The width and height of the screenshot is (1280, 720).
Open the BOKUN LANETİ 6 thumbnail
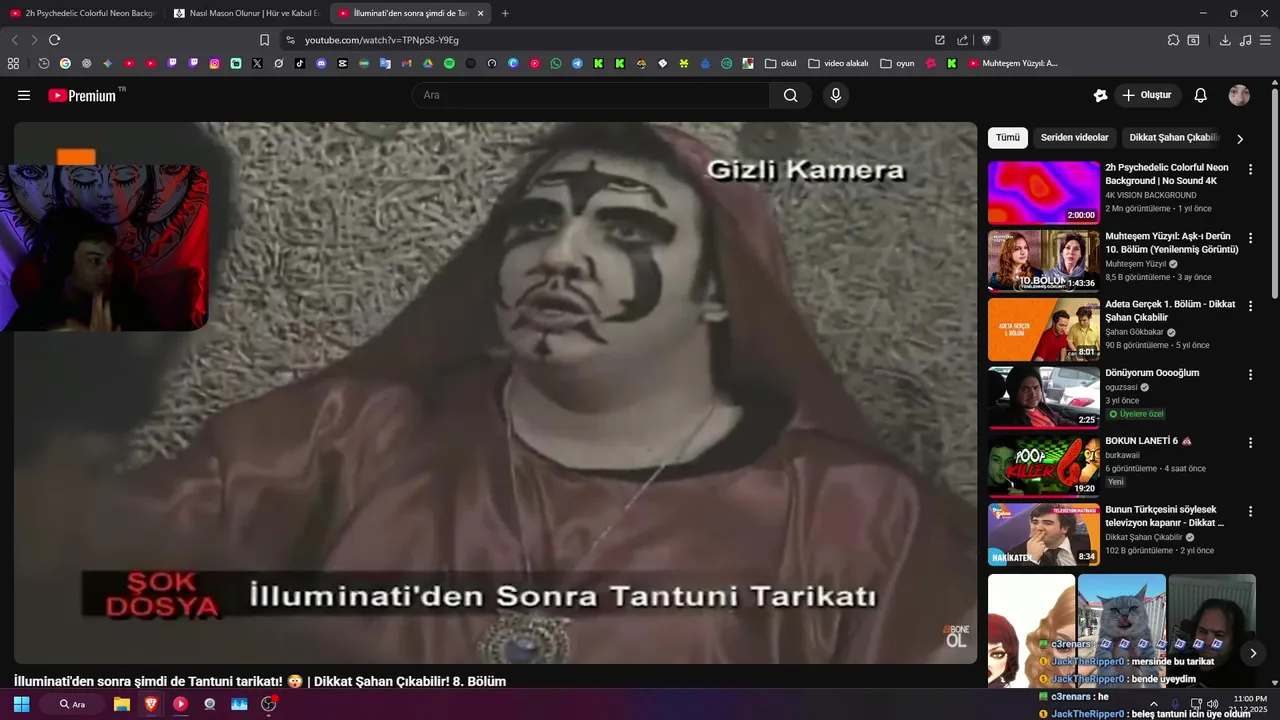1044,465
